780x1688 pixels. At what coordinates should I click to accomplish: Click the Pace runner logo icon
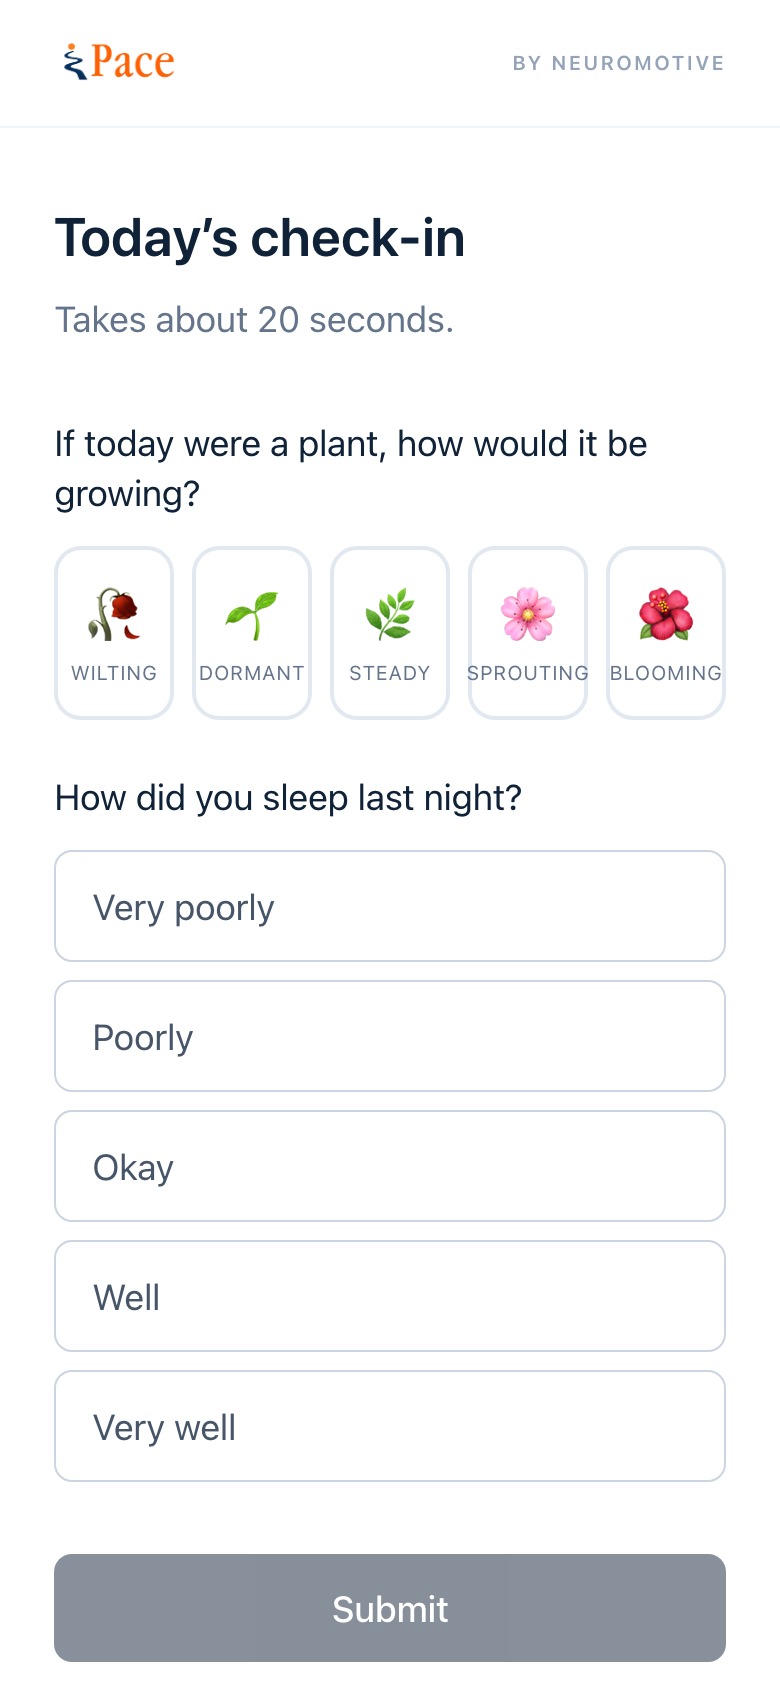coord(75,62)
